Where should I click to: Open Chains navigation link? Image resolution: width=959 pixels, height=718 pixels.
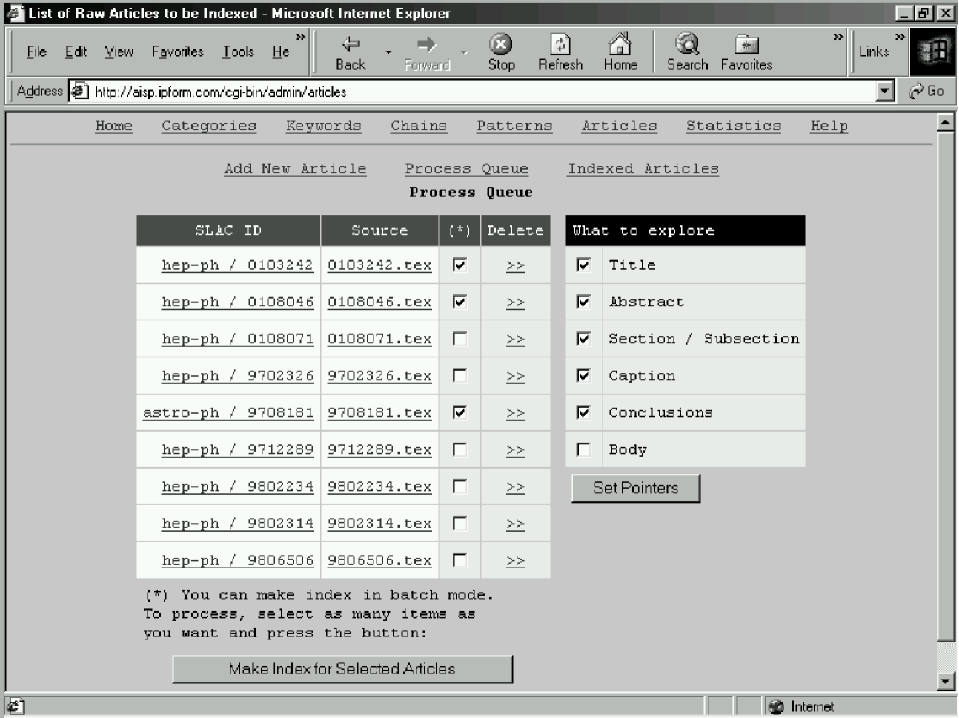click(419, 125)
